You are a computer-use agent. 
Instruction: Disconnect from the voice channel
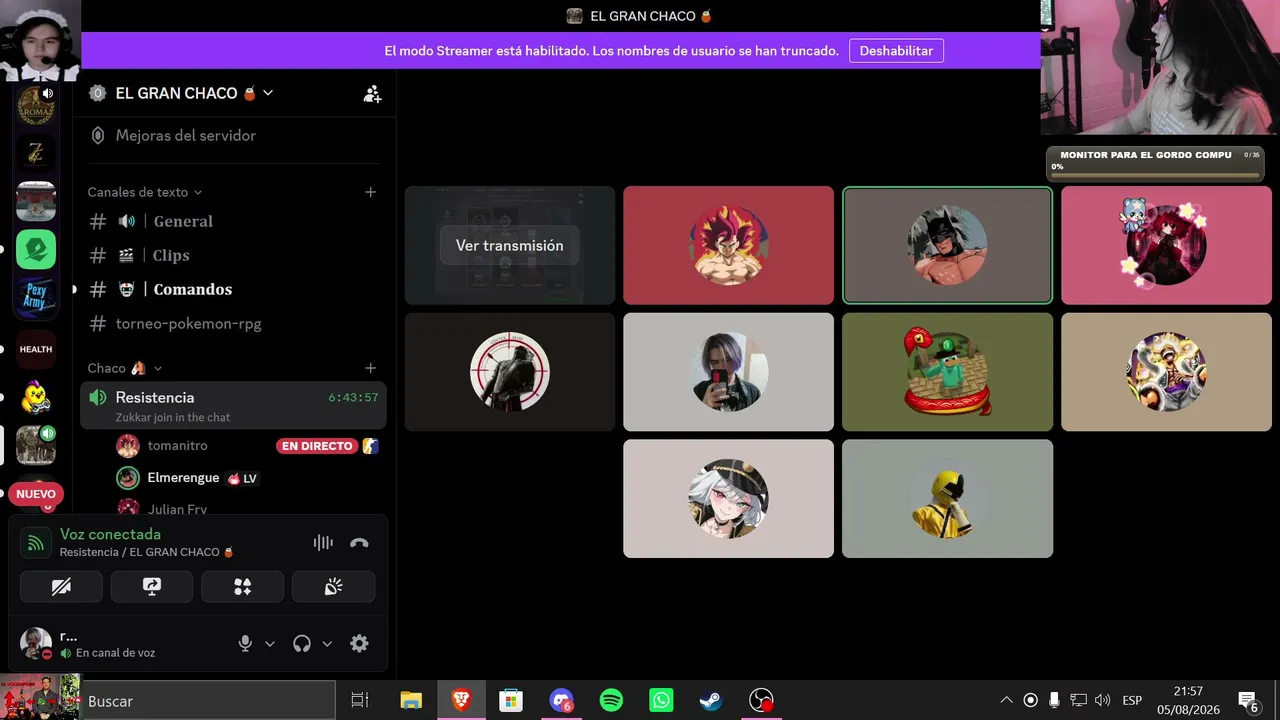(359, 543)
